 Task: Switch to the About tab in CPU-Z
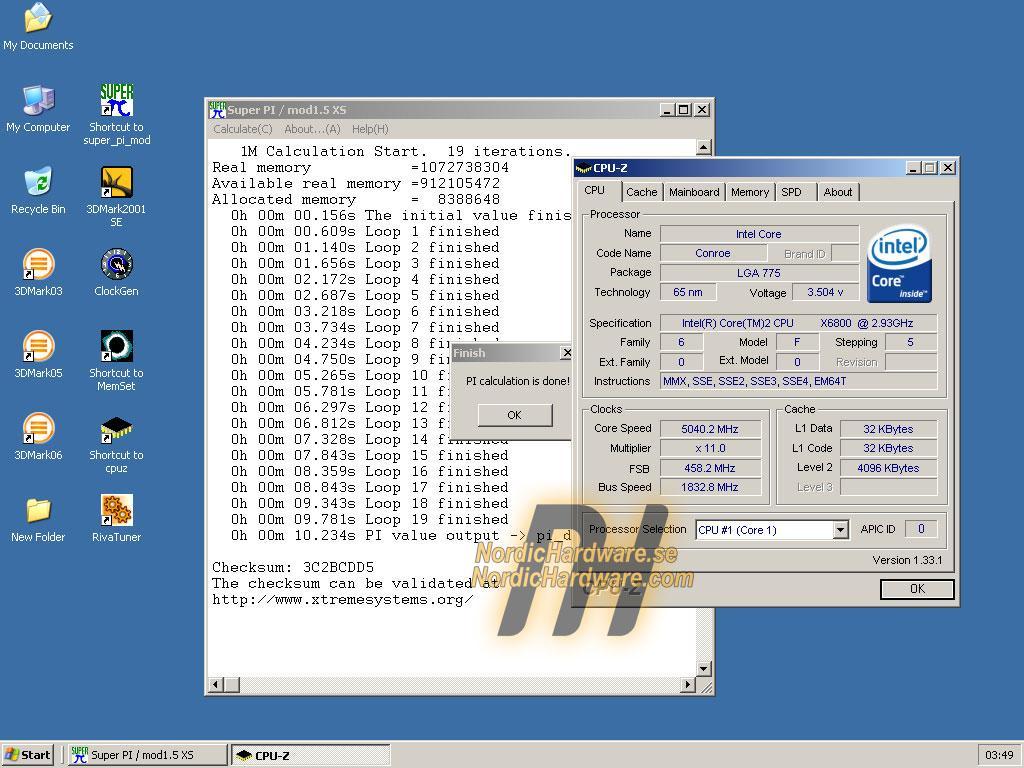[838, 192]
